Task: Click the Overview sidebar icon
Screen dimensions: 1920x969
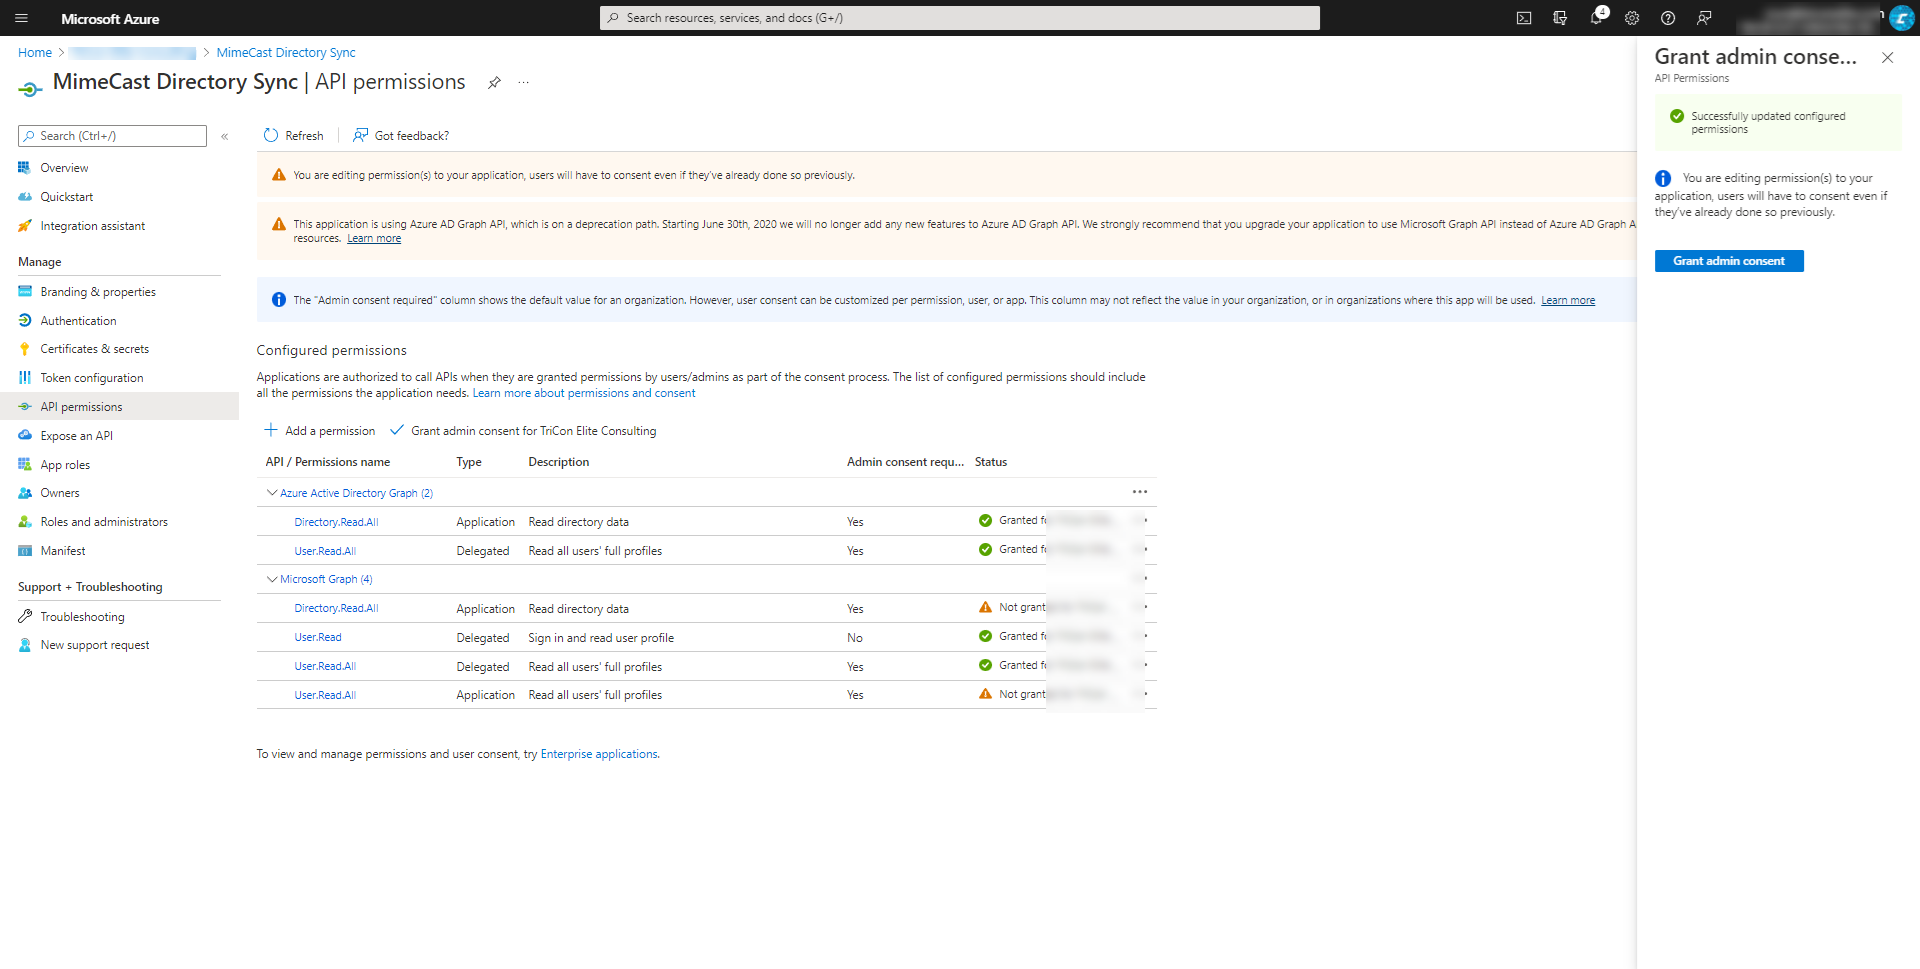Action: 25,168
